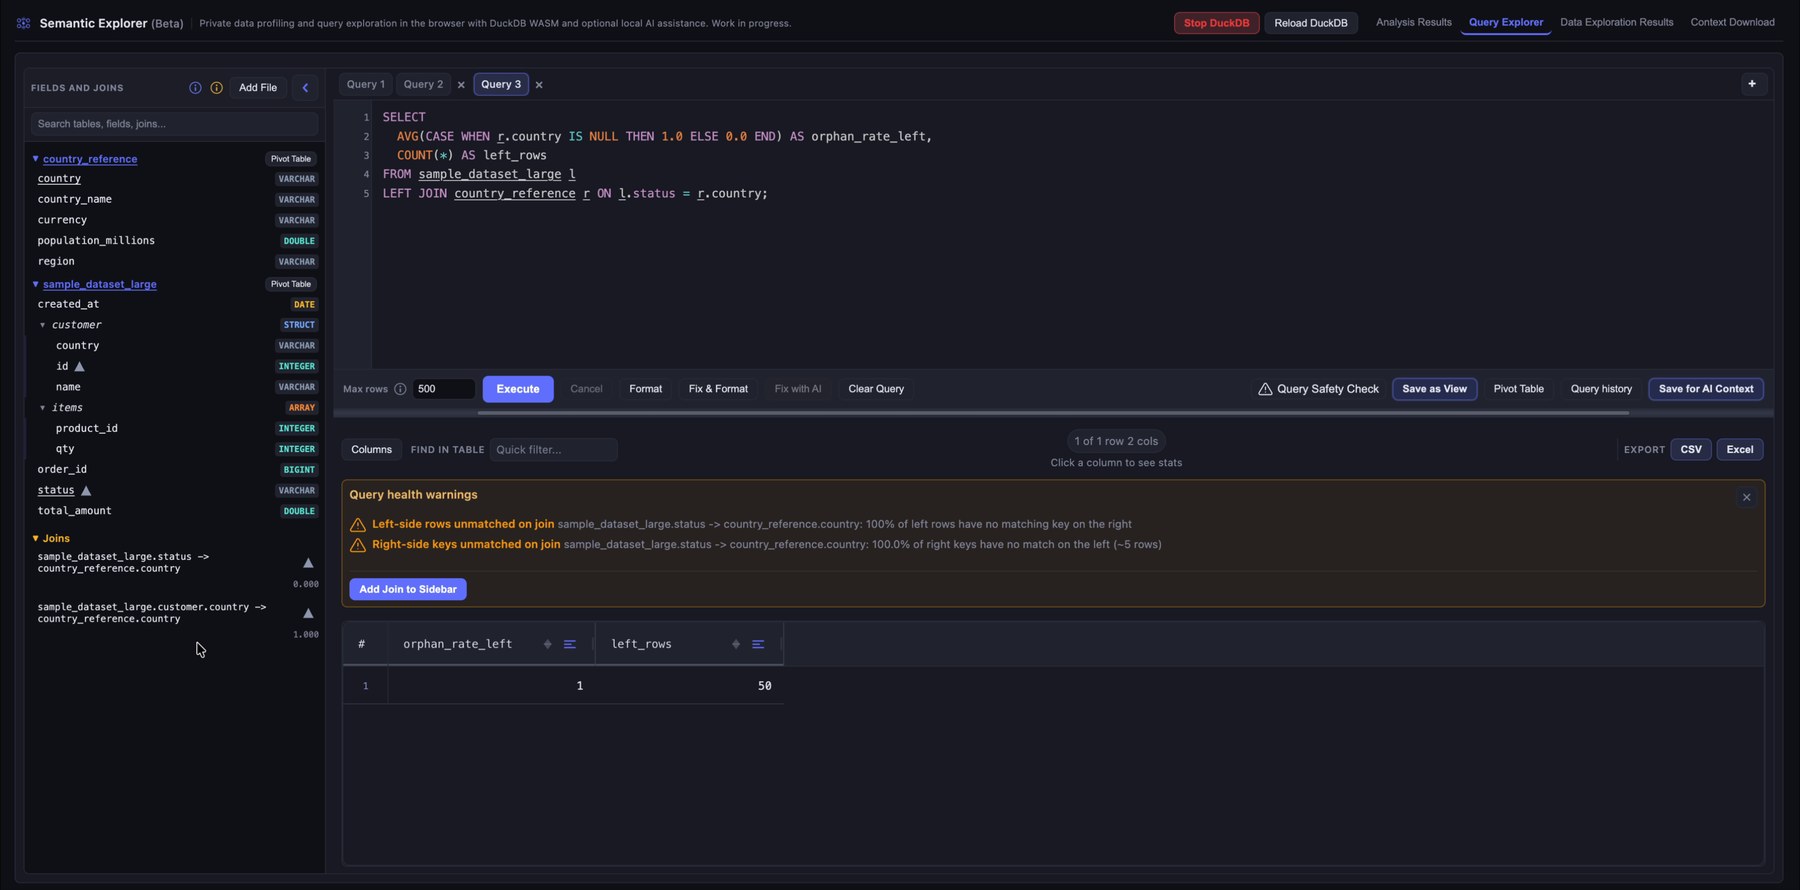This screenshot has height=890, width=1800.
Task: Open Pivot Table for country_reference
Action: coord(291,159)
